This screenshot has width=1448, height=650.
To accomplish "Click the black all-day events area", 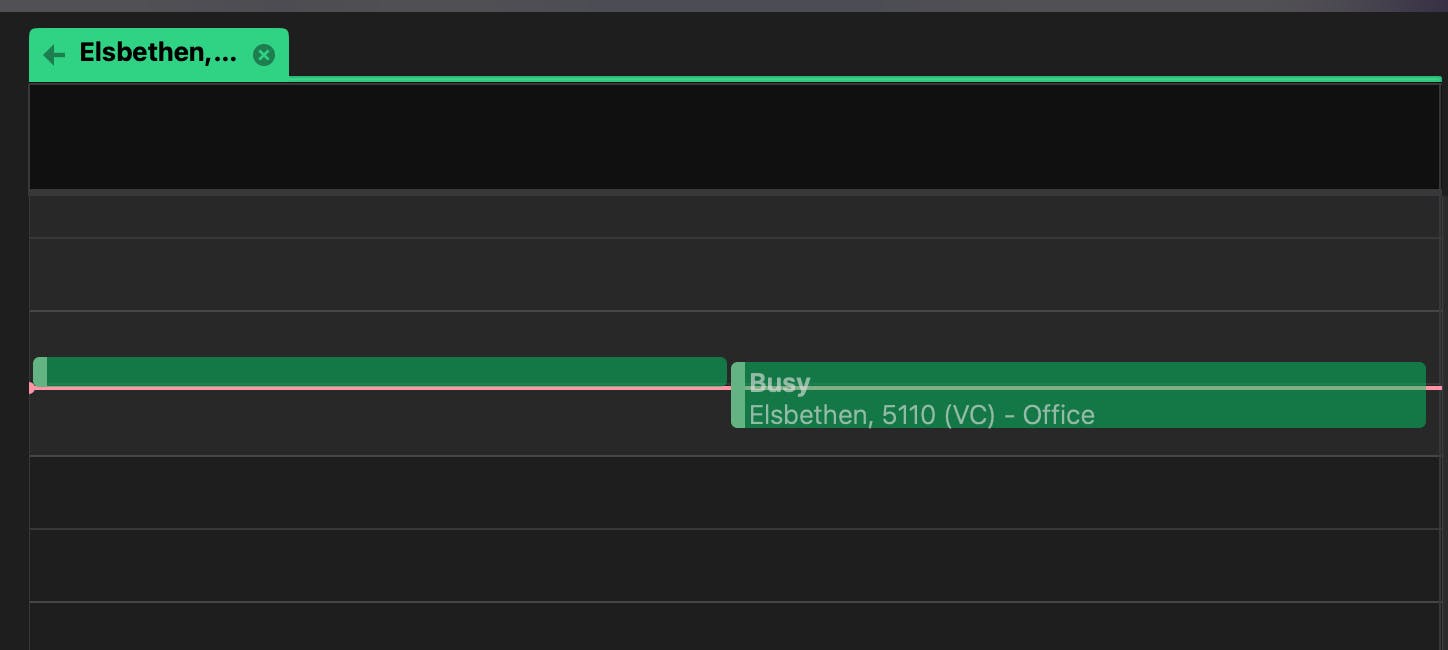I will point(734,137).
